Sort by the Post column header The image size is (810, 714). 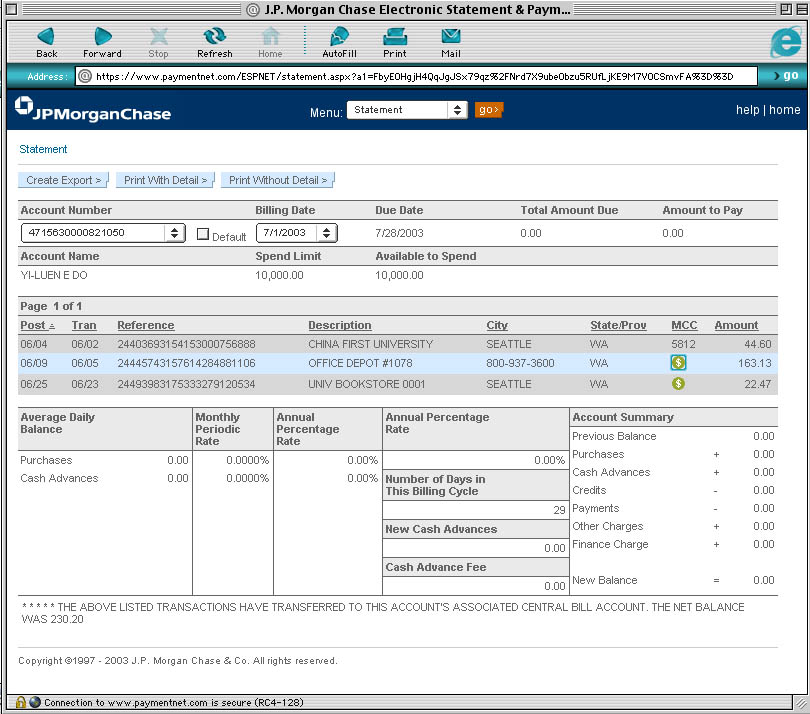[37, 325]
